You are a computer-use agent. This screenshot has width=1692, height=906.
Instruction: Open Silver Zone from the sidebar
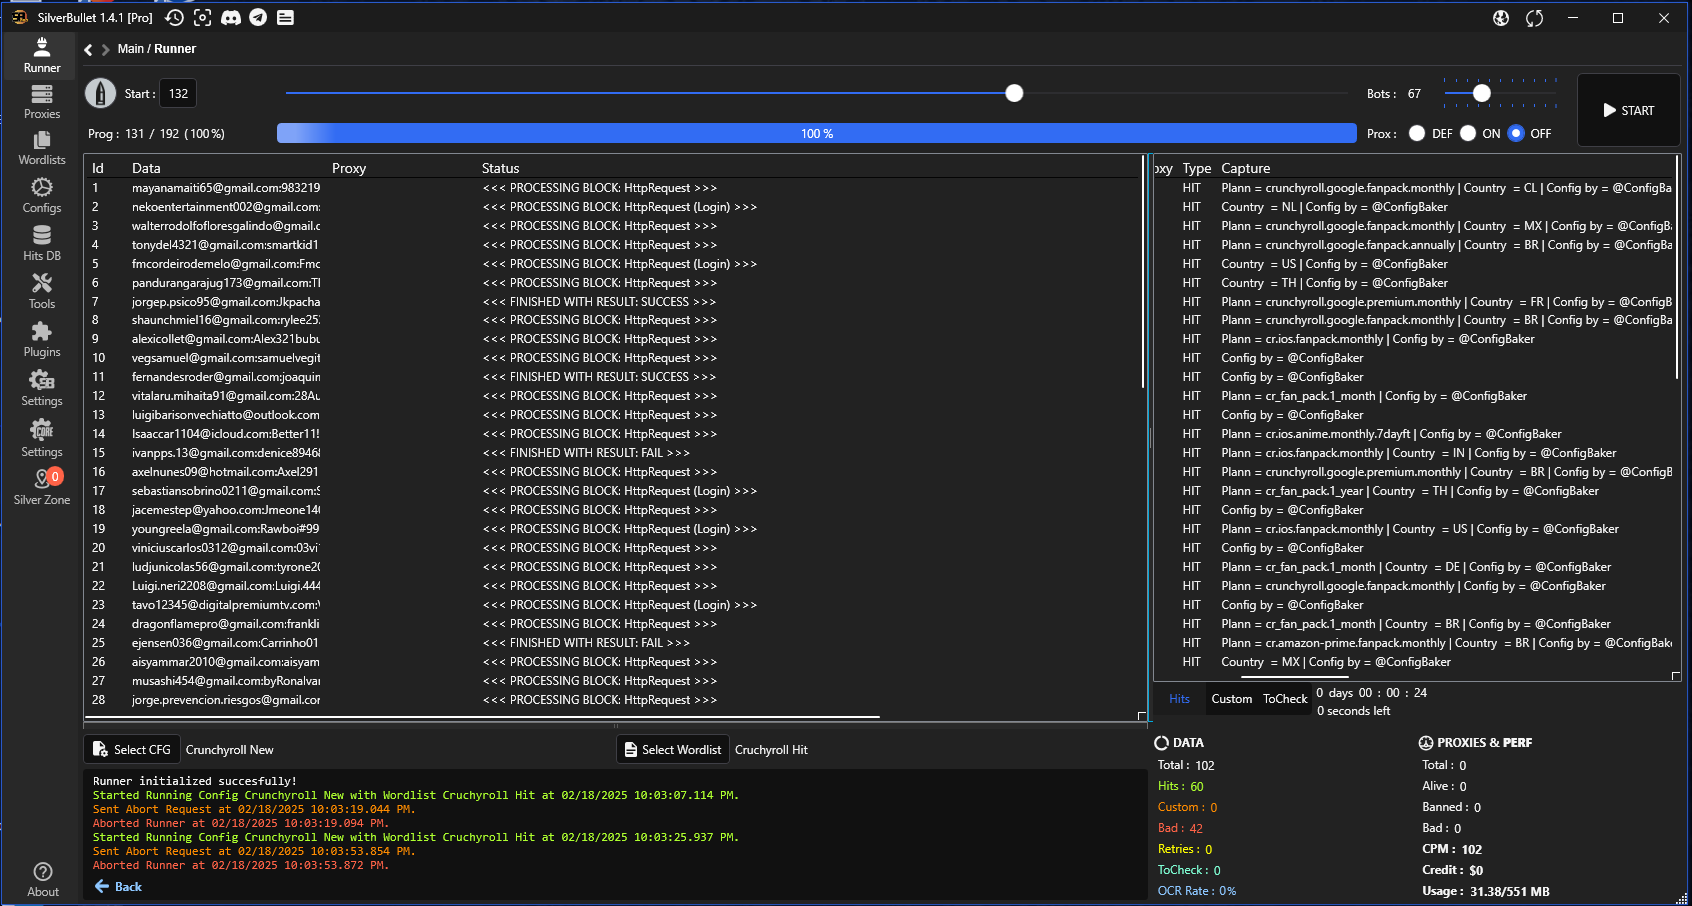(42, 487)
